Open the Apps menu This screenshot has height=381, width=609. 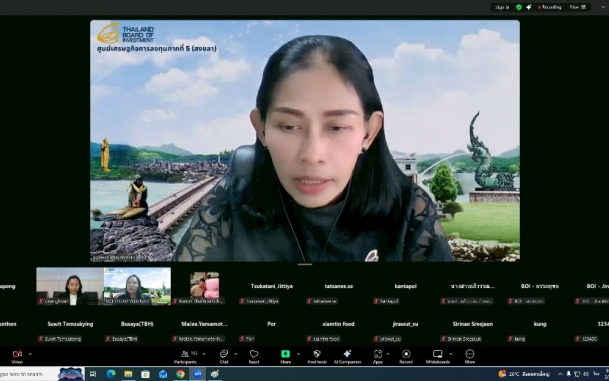[378, 356]
